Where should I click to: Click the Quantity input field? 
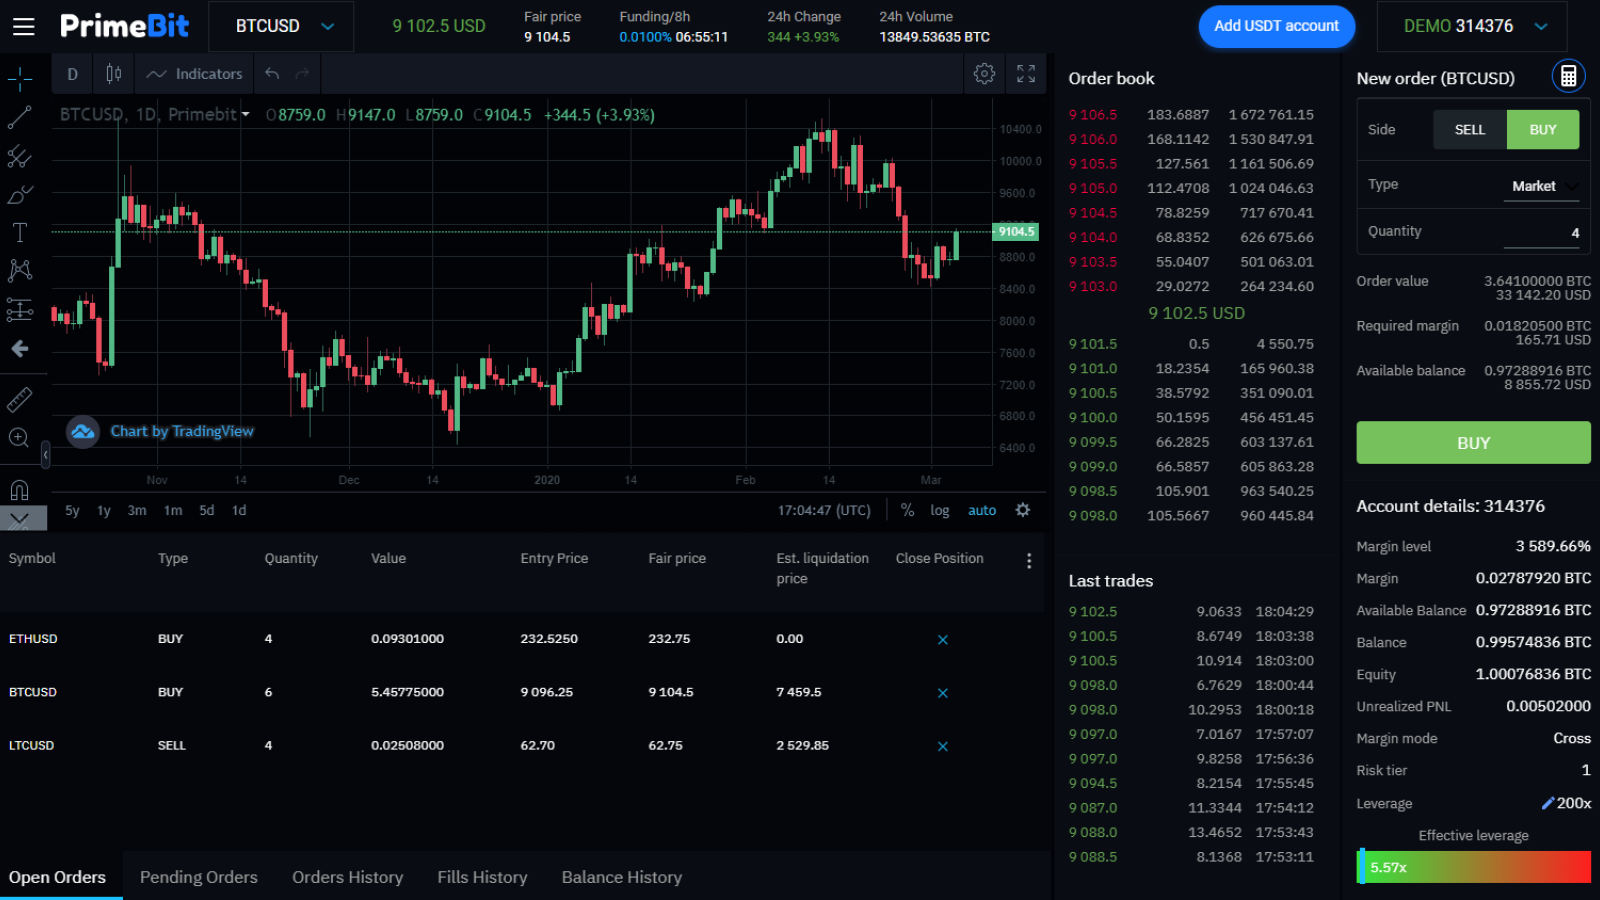coord(1541,233)
